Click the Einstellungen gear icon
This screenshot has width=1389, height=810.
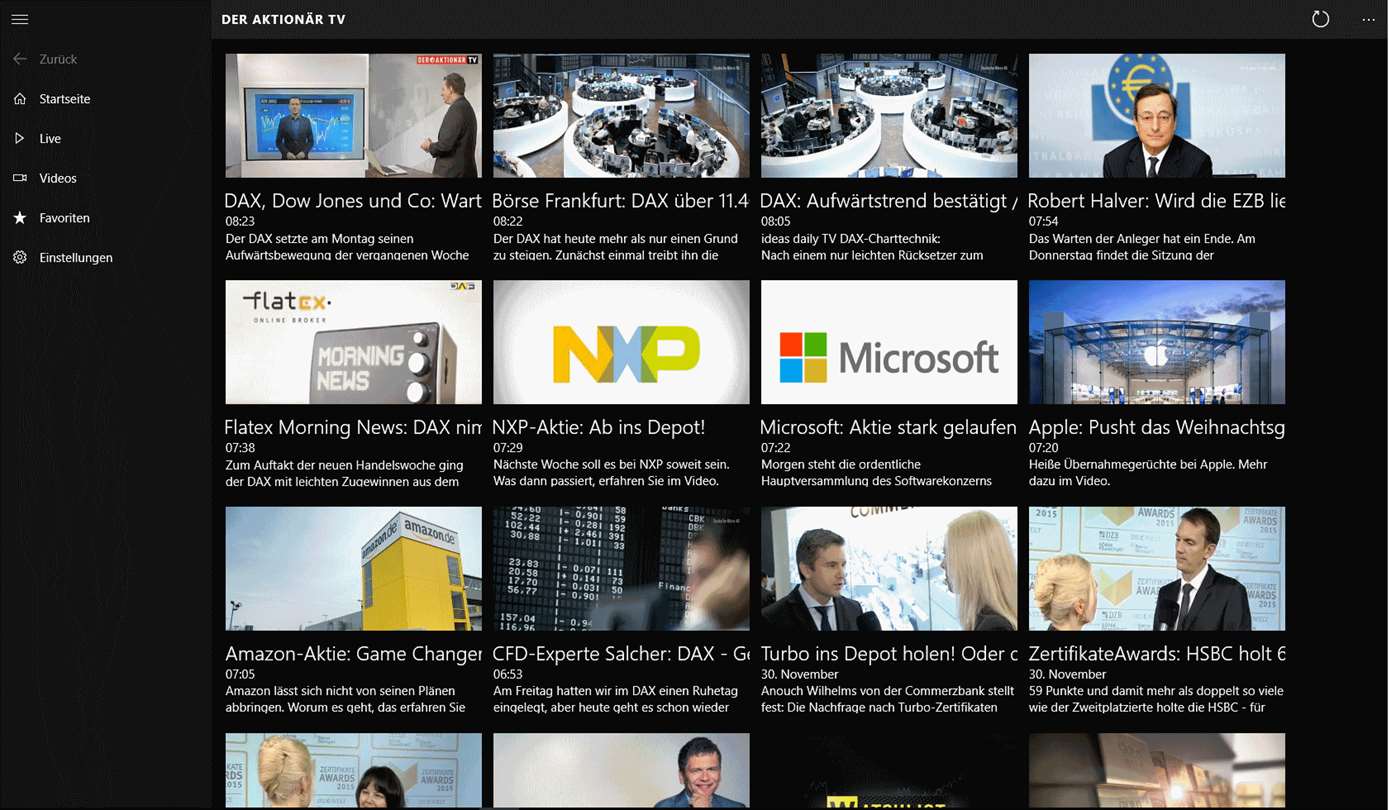click(20, 257)
